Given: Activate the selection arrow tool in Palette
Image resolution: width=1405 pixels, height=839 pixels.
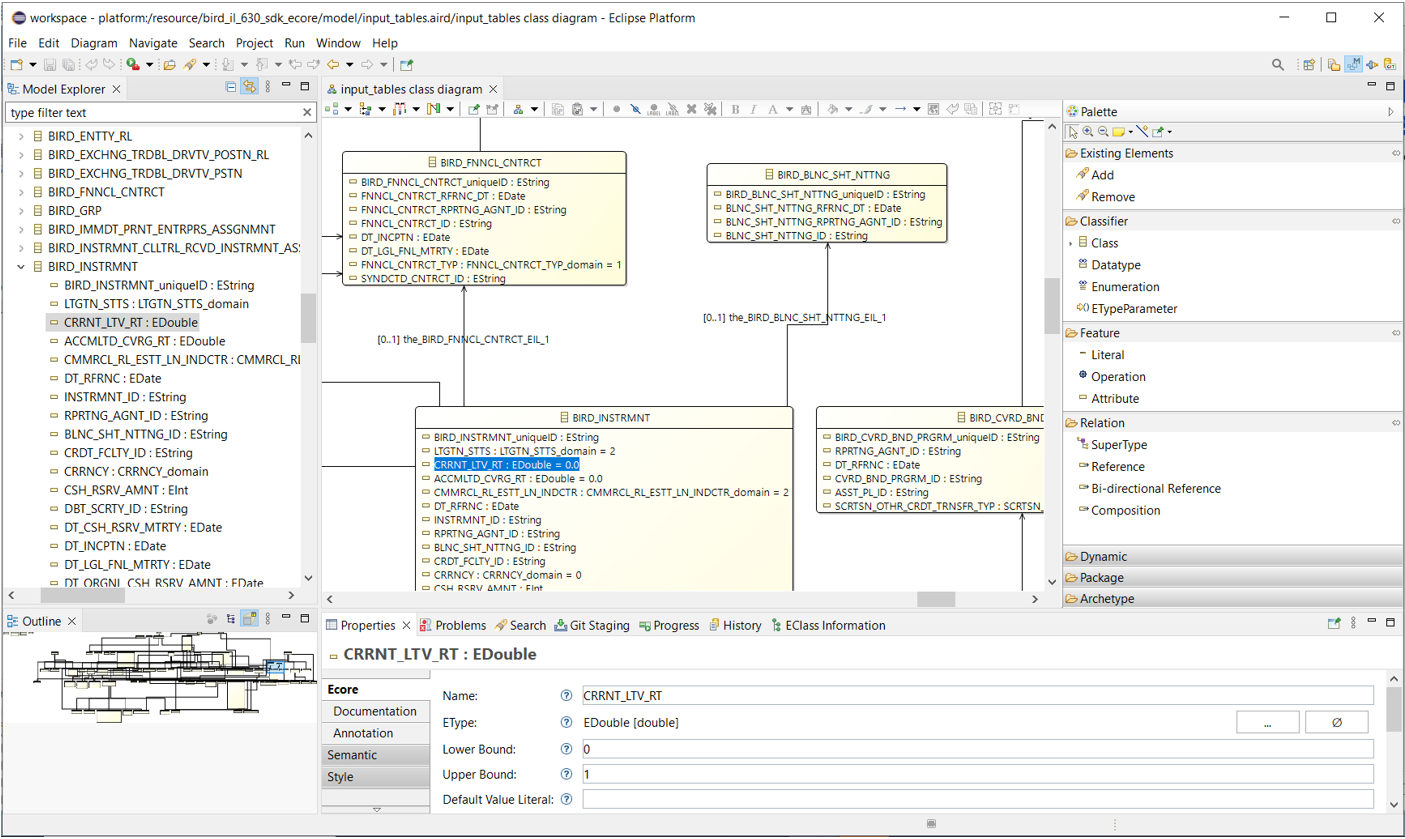Looking at the screenshot, I should [1073, 131].
